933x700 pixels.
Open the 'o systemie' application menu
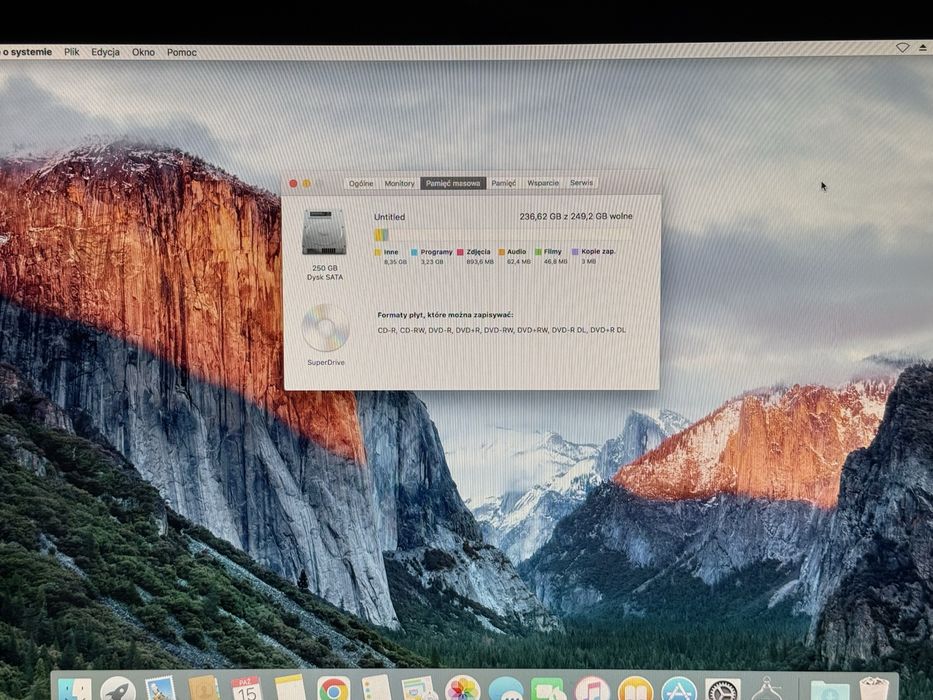point(26,52)
